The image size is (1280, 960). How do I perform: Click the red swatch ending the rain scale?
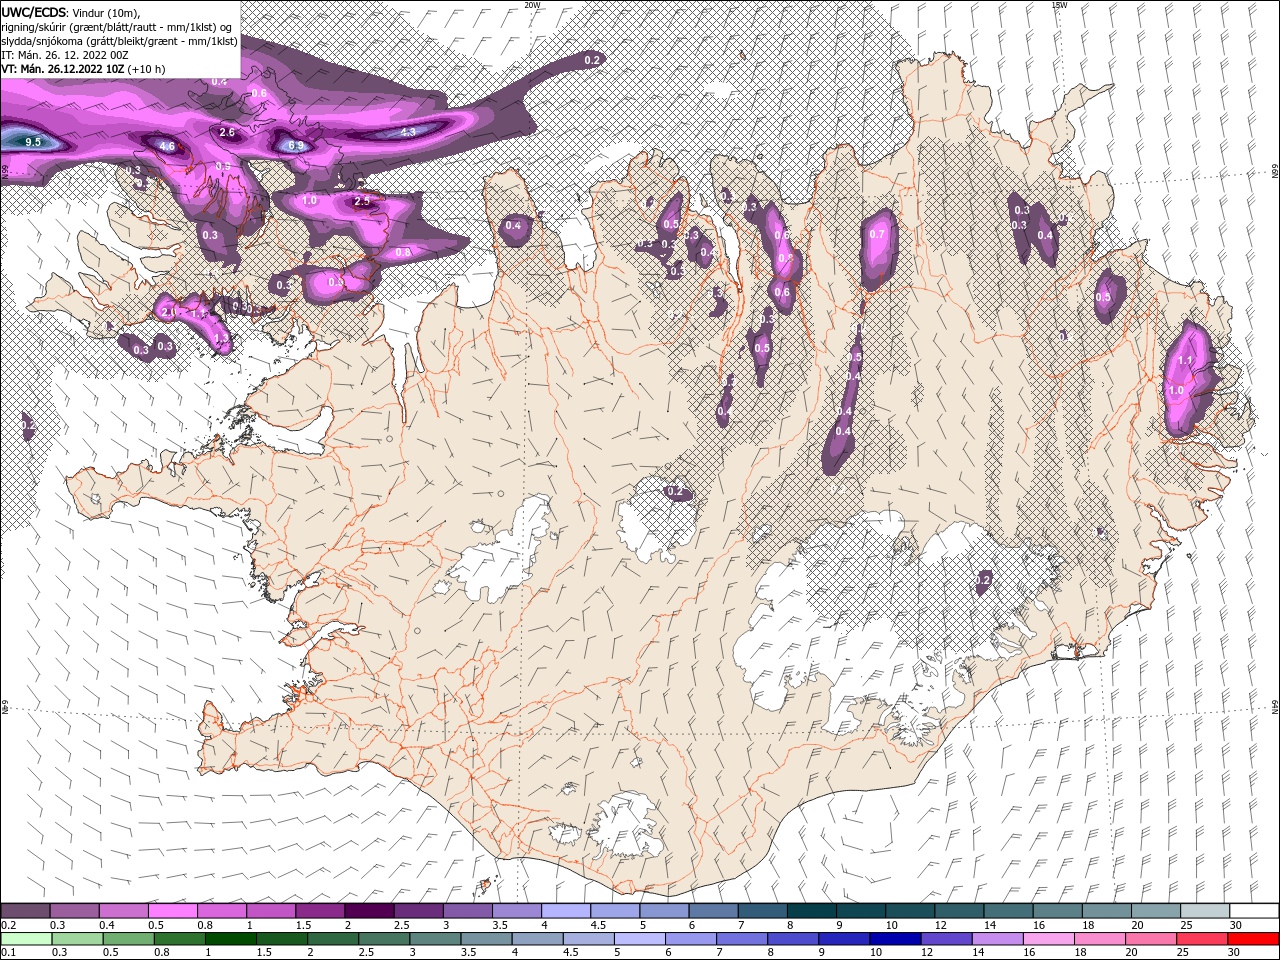tap(1255, 939)
